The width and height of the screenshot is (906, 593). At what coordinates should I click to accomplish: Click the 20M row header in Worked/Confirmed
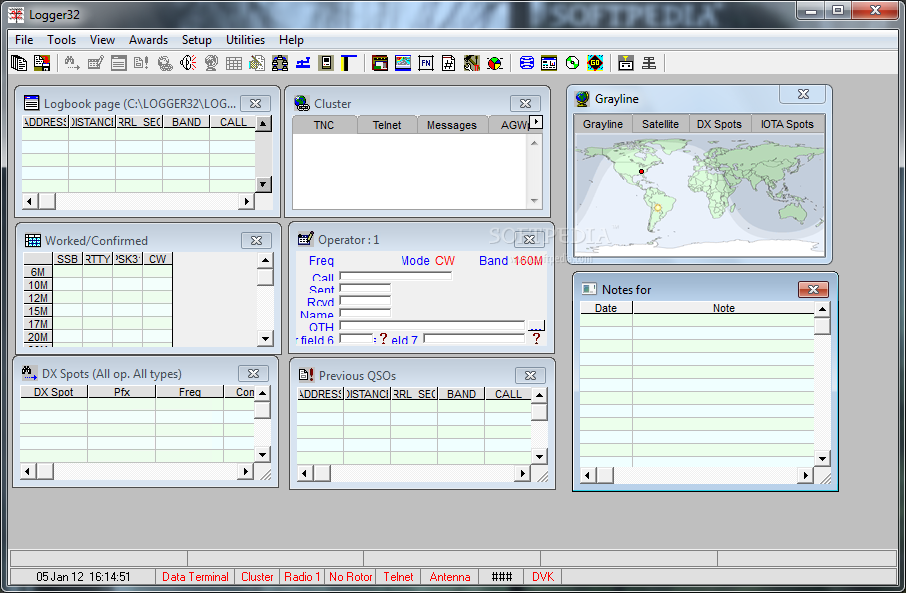tap(38, 337)
